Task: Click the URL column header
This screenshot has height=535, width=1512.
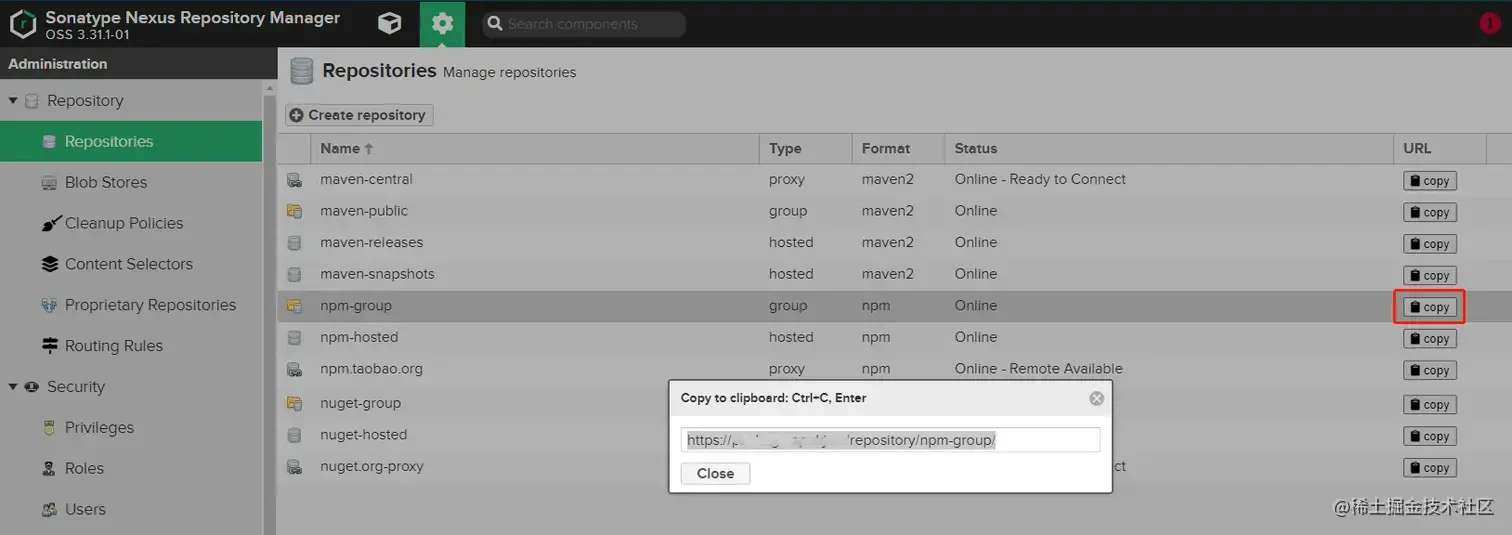Action: [1439, 149]
